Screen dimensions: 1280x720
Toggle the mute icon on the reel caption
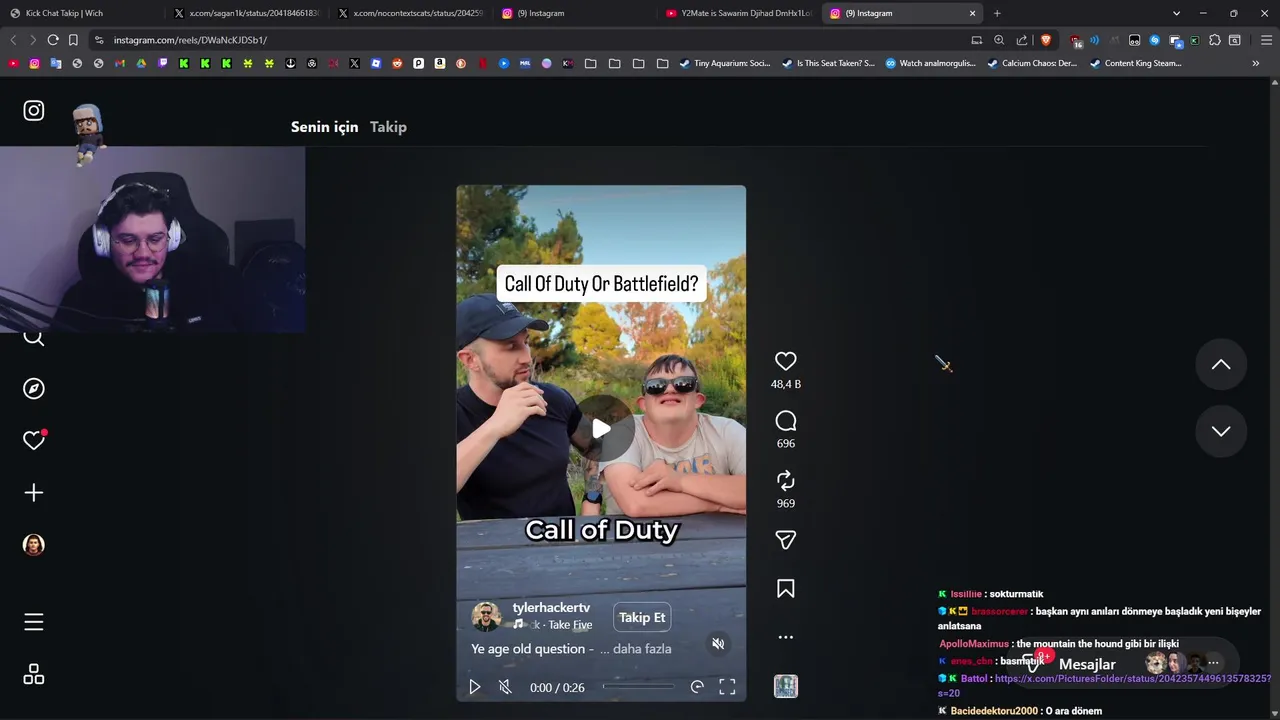[718, 644]
